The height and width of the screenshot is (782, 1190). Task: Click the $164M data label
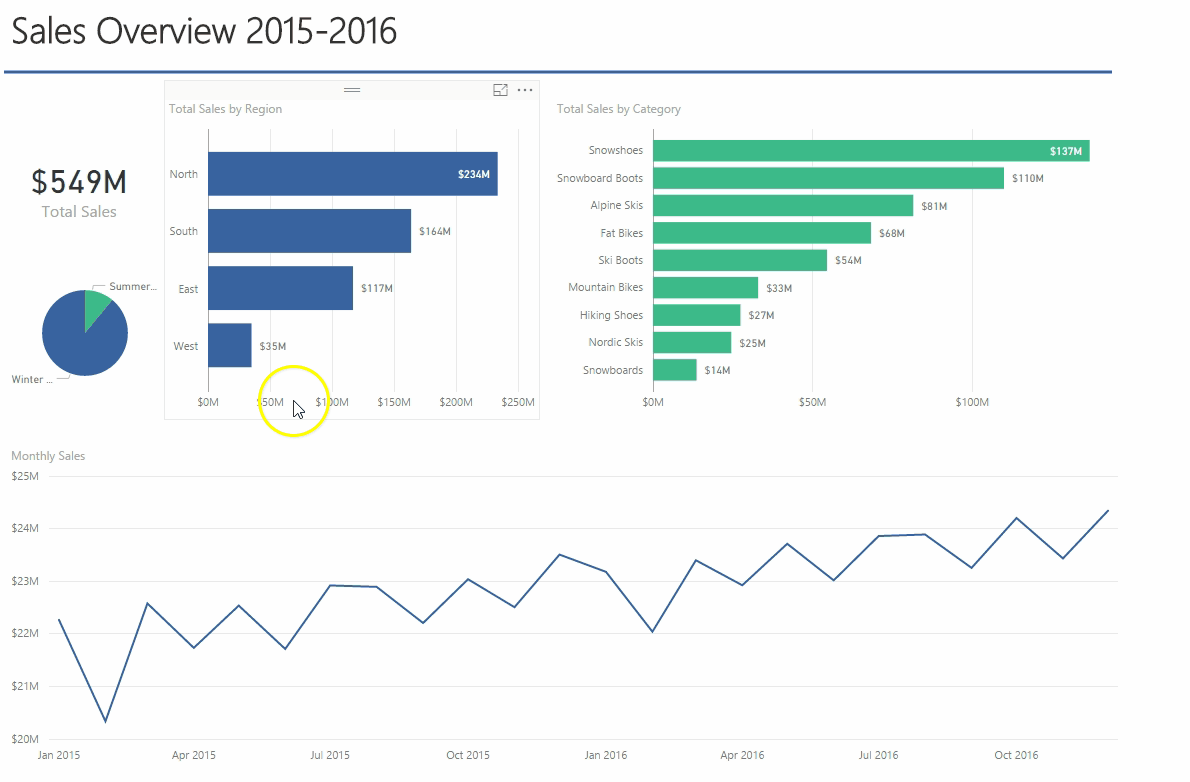(435, 232)
